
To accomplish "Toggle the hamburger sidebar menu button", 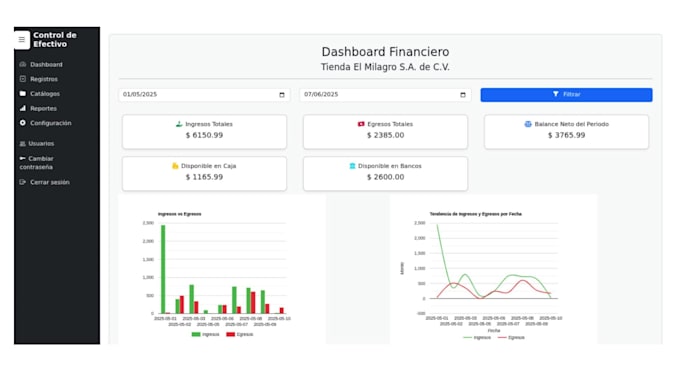I will coord(22,40).
